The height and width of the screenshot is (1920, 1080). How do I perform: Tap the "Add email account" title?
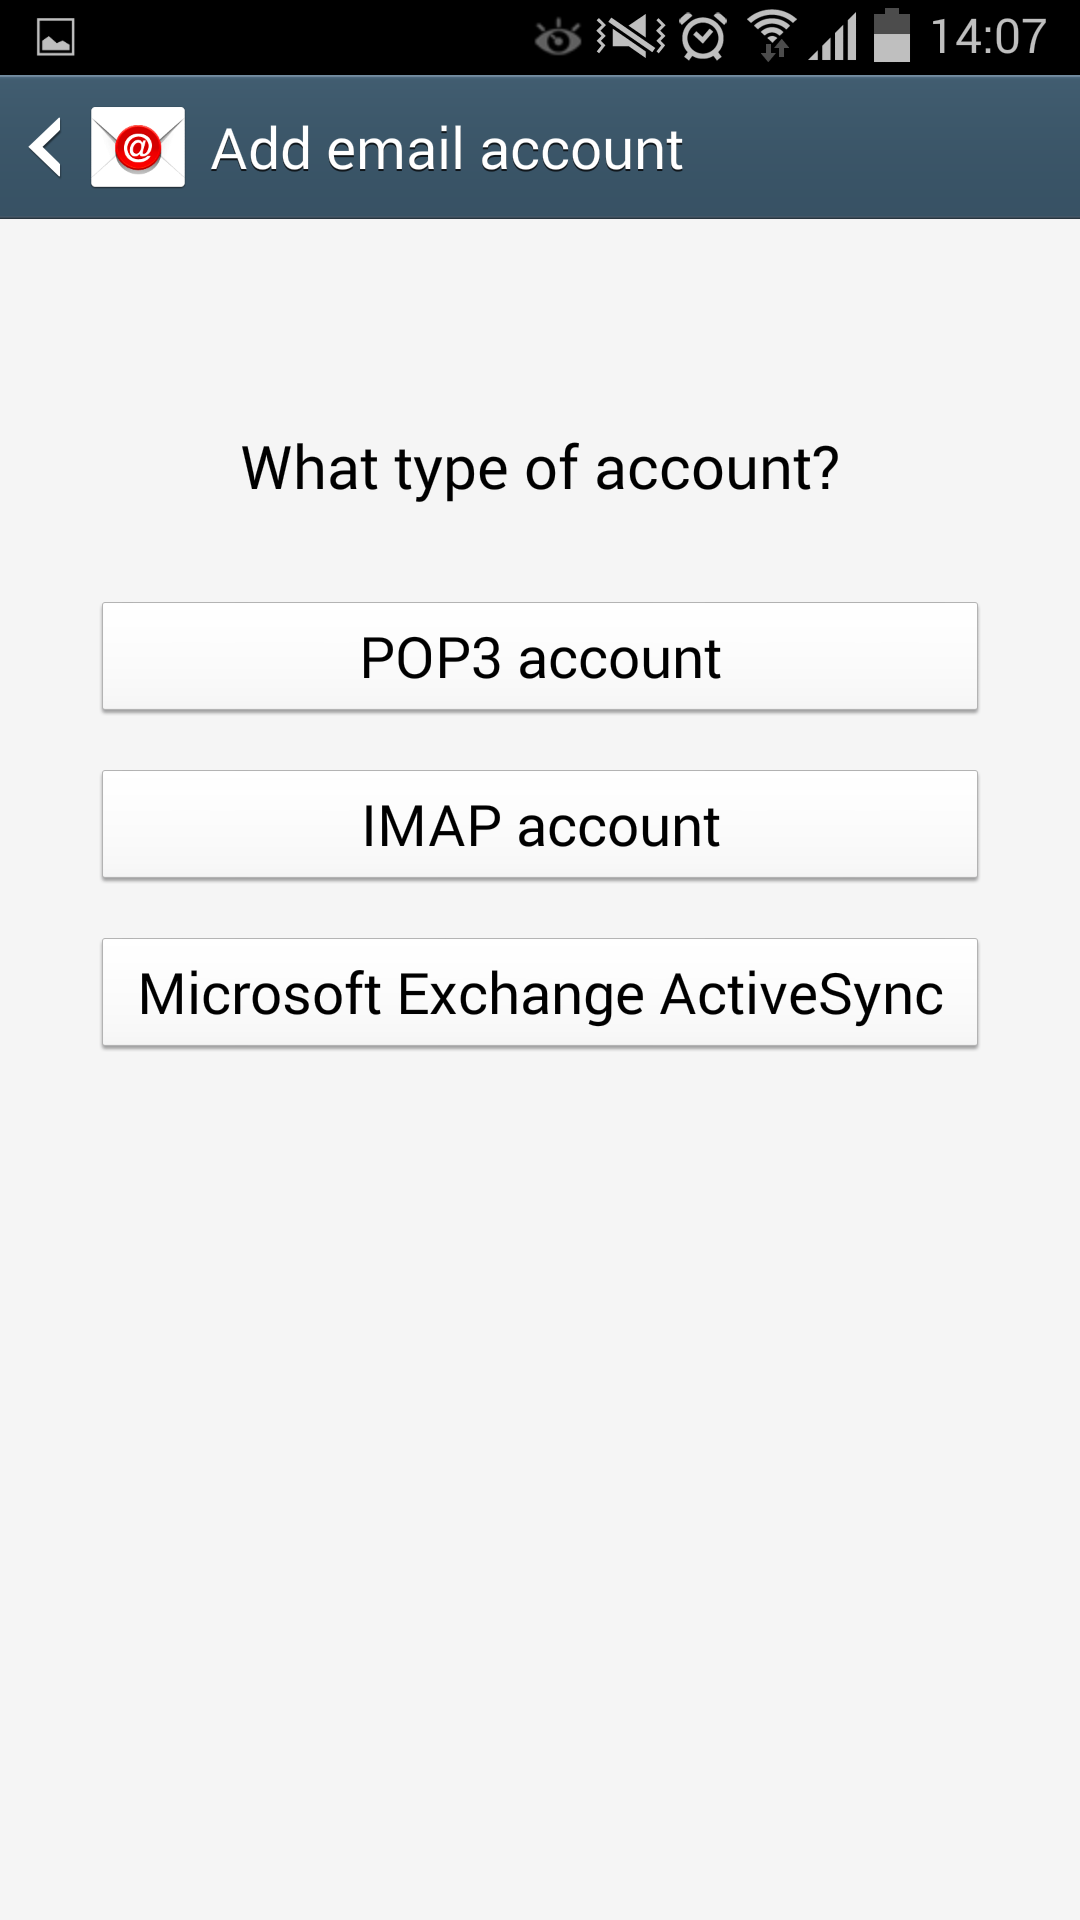(447, 150)
